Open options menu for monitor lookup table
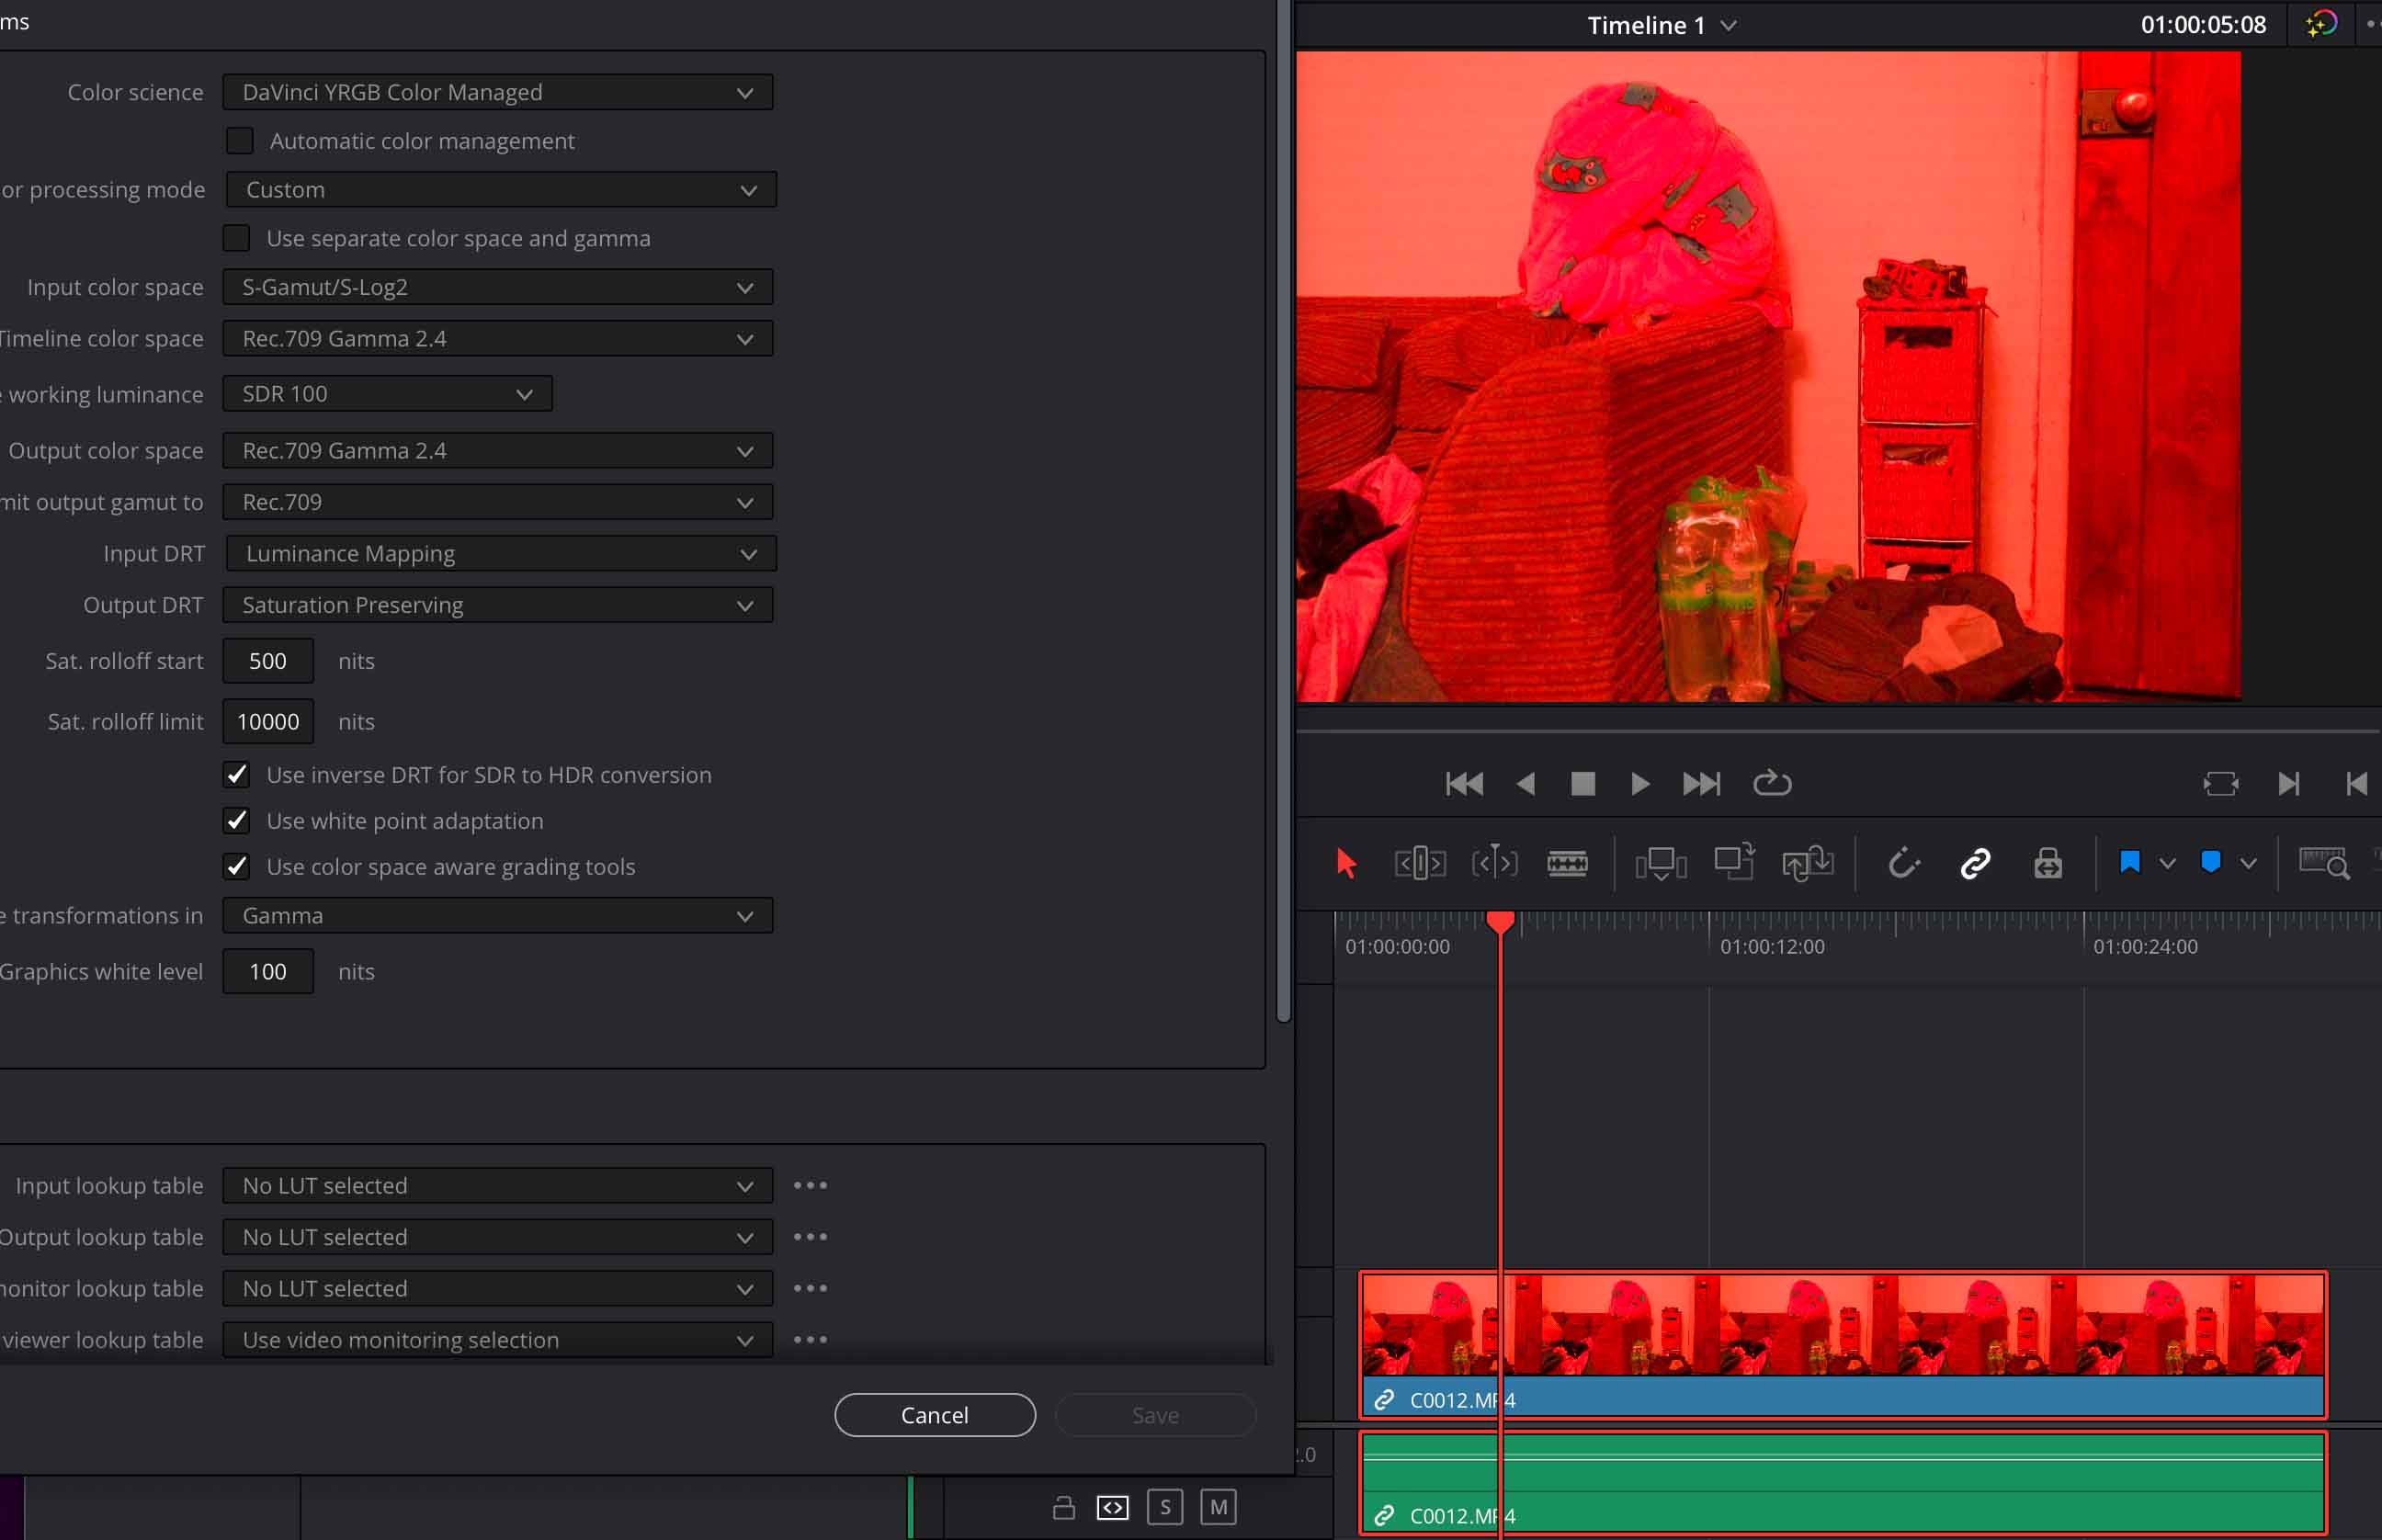 tap(810, 1289)
